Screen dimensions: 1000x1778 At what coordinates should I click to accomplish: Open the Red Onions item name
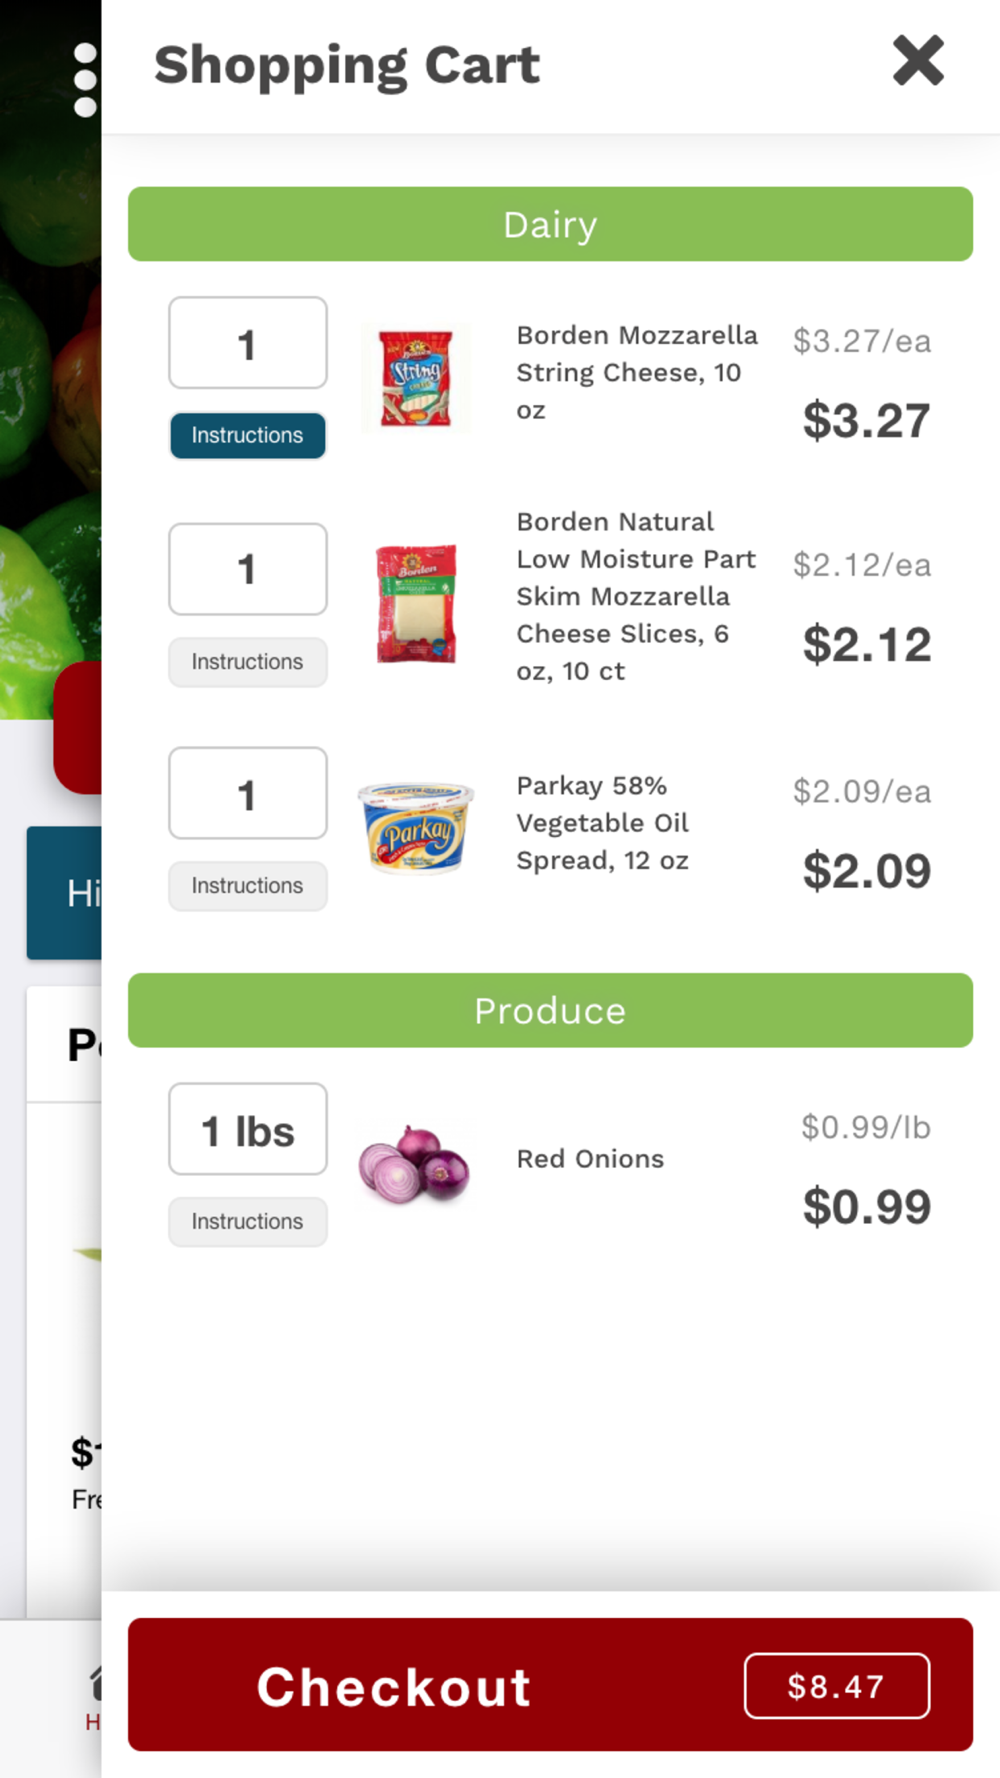pyautogui.click(x=590, y=1159)
